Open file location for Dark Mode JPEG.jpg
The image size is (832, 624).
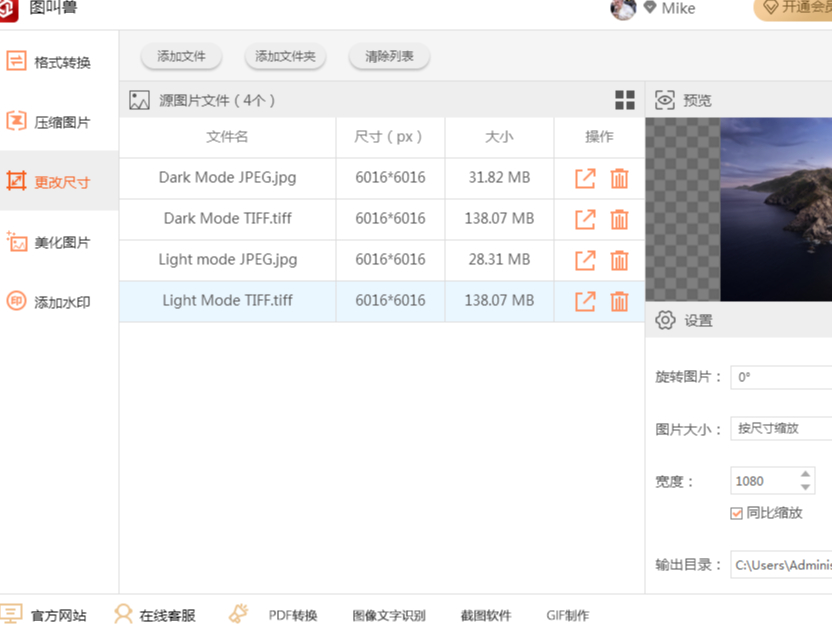click(x=585, y=178)
